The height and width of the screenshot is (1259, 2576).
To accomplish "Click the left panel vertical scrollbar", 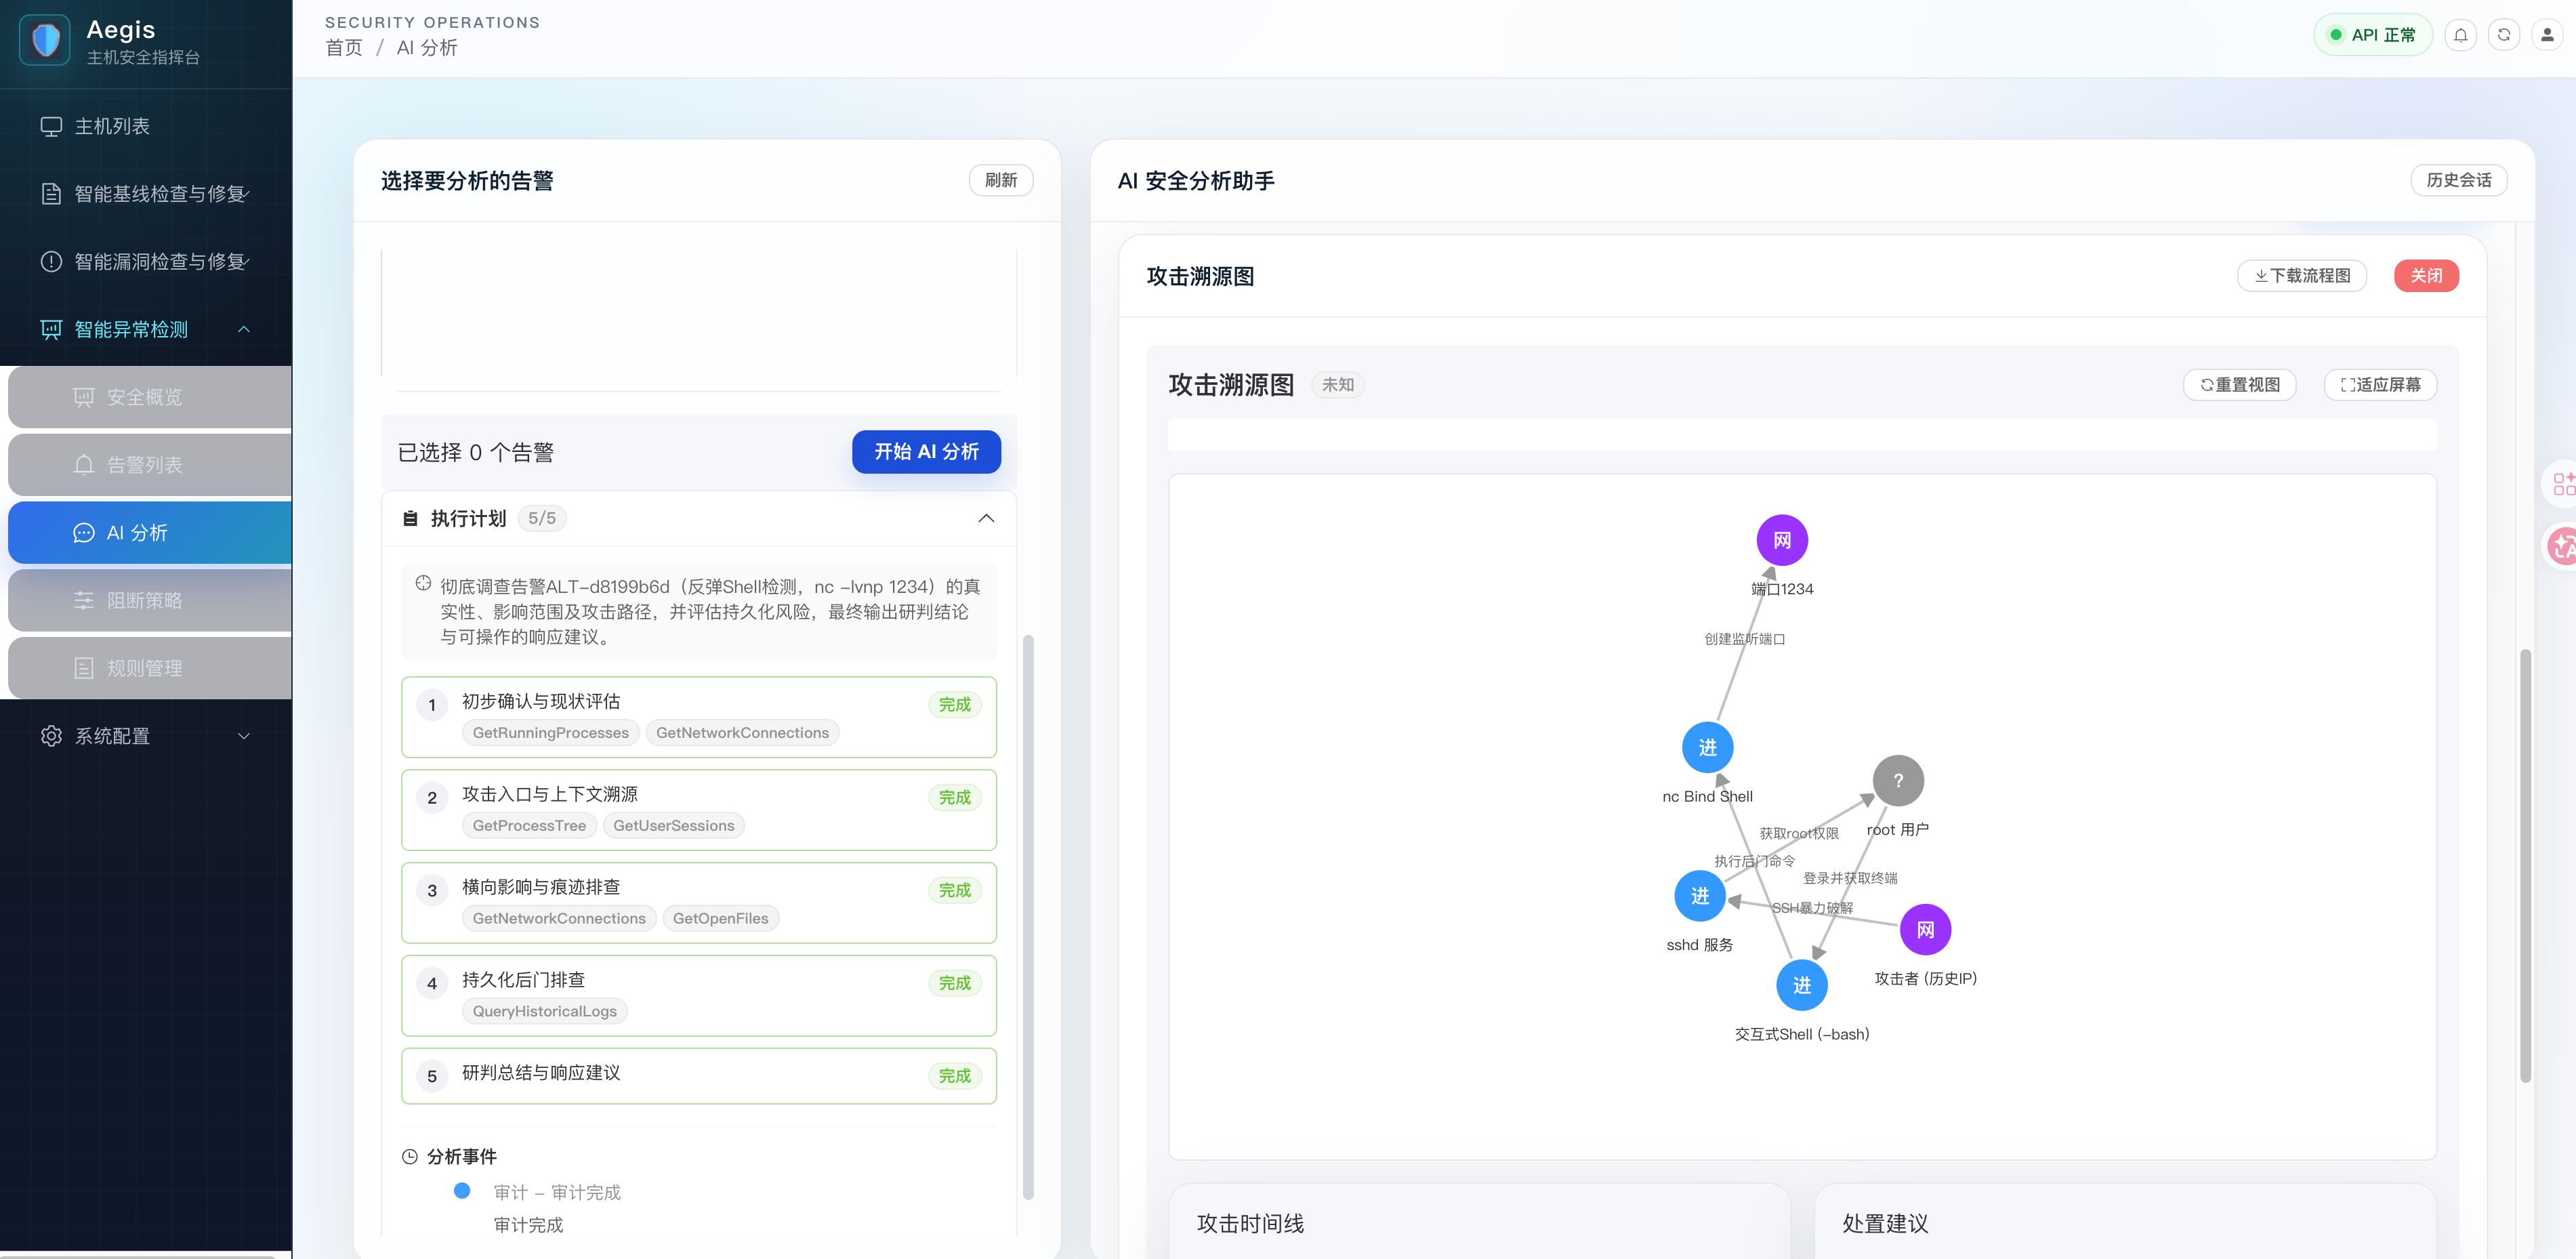I will point(1028,916).
